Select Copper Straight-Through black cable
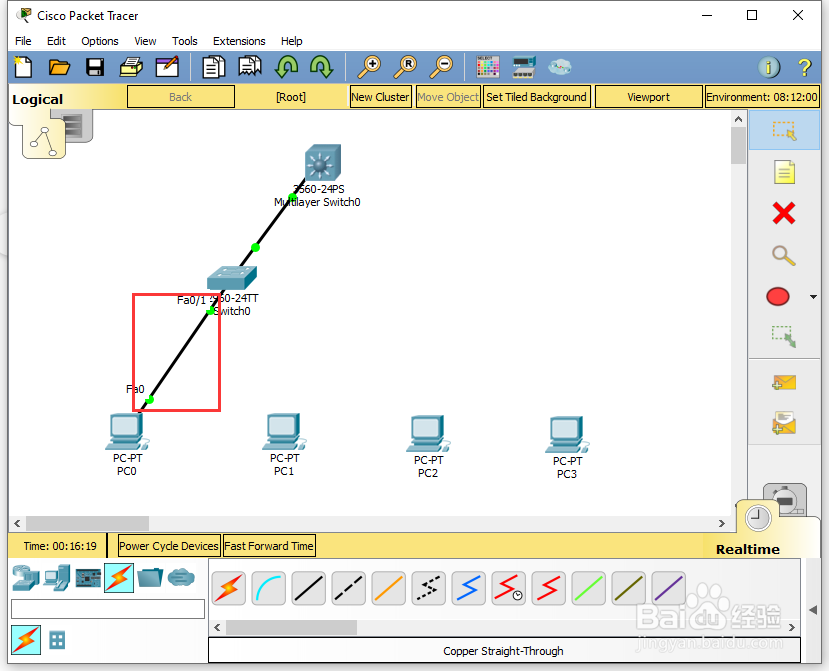The width and height of the screenshot is (829, 671). (x=309, y=588)
